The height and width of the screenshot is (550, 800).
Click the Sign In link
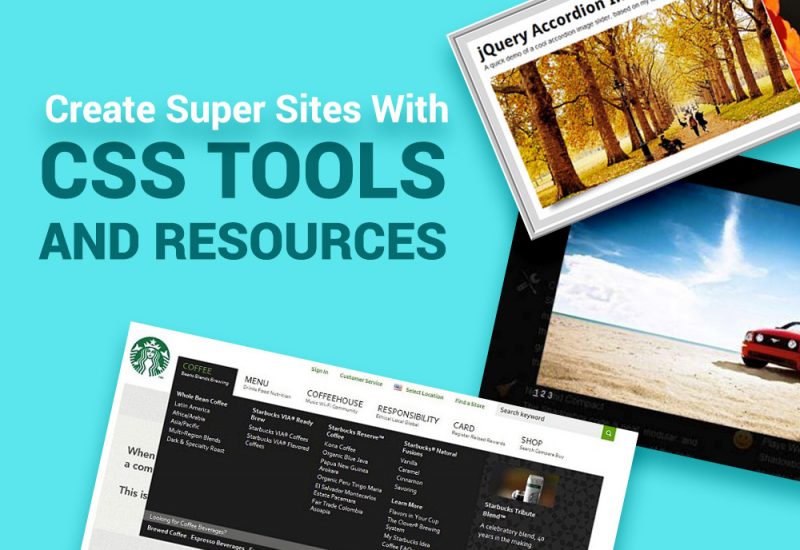pos(319,371)
